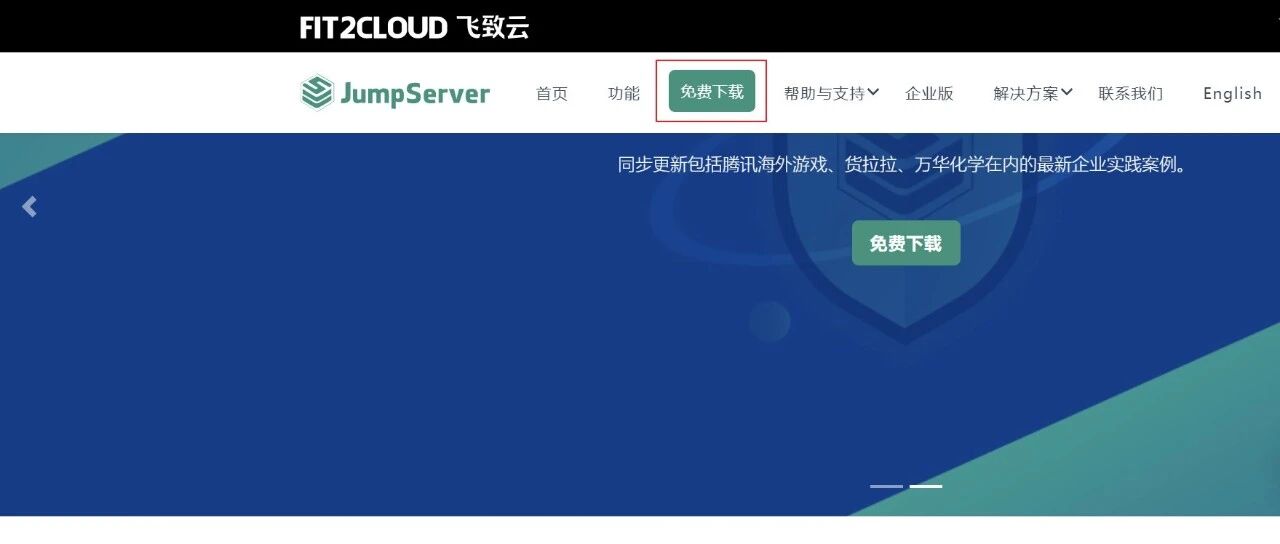The width and height of the screenshot is (1280, 544).
Task: Click the JumpServer logo icon
Action: point(317,93)
